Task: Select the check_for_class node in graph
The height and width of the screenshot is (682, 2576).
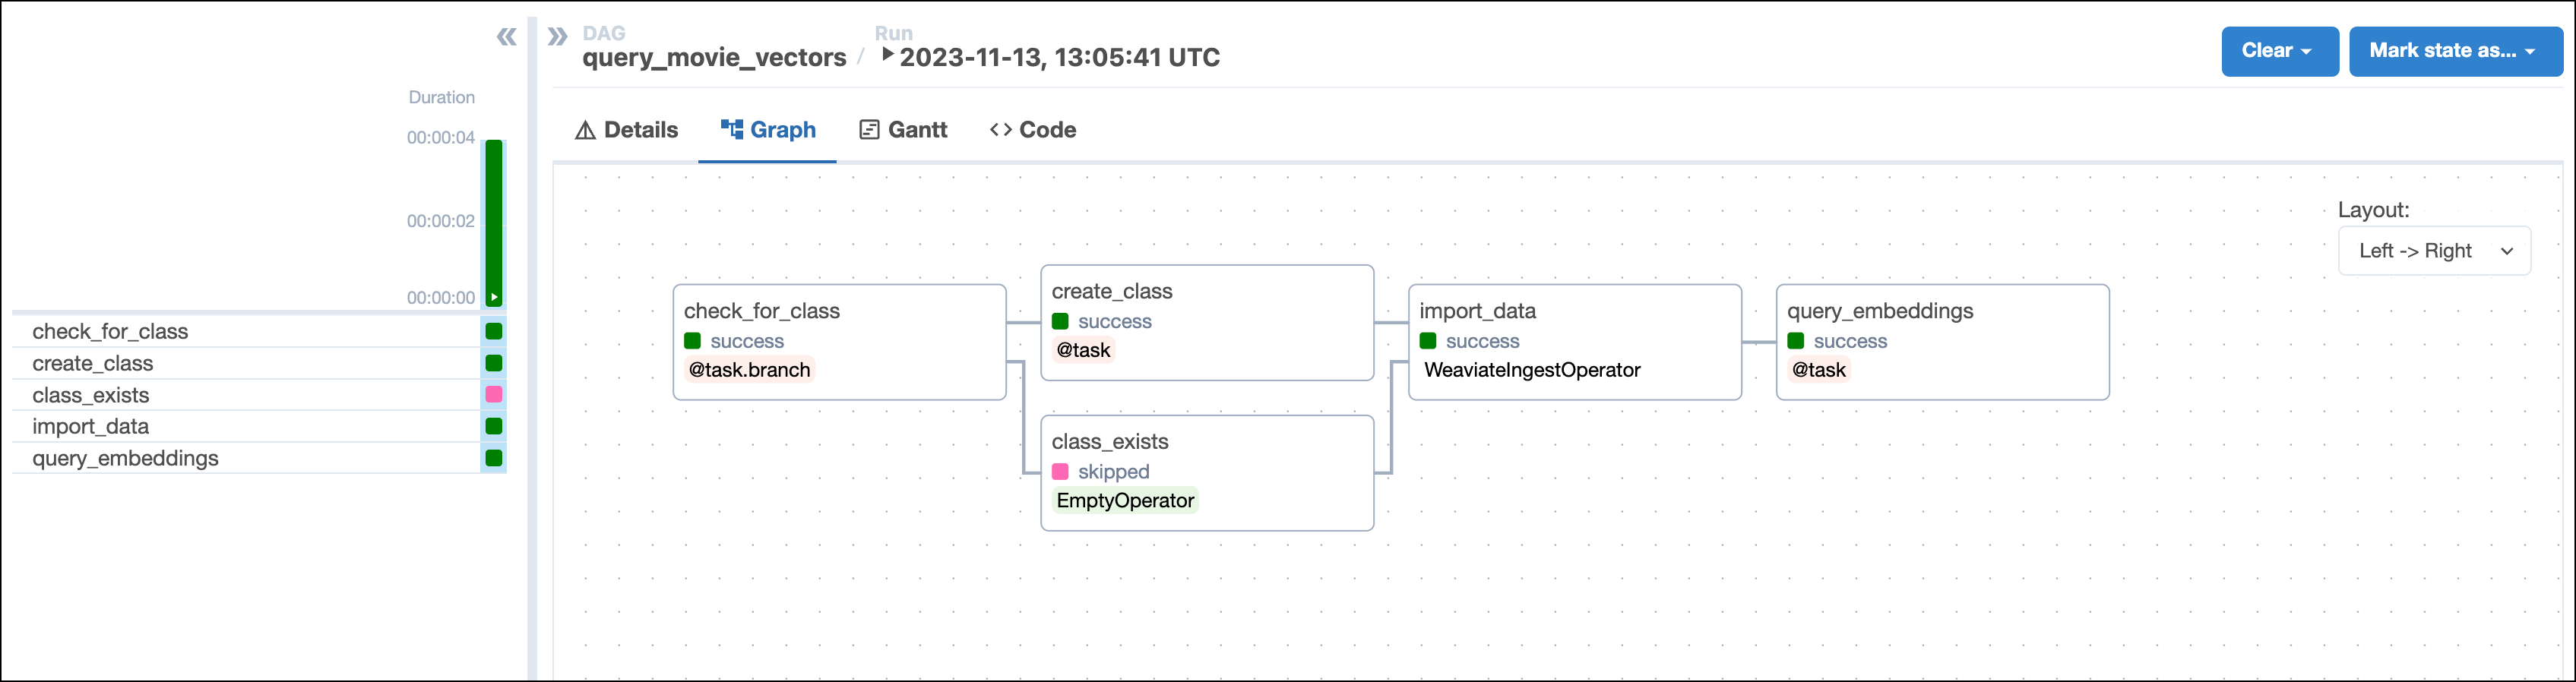Action: (839, 342)
